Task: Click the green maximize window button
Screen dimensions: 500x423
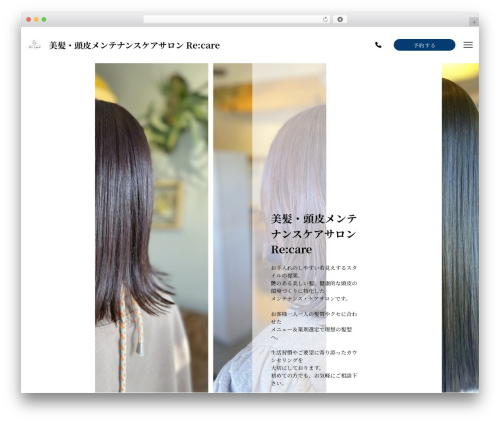Action: click(44, 20)
